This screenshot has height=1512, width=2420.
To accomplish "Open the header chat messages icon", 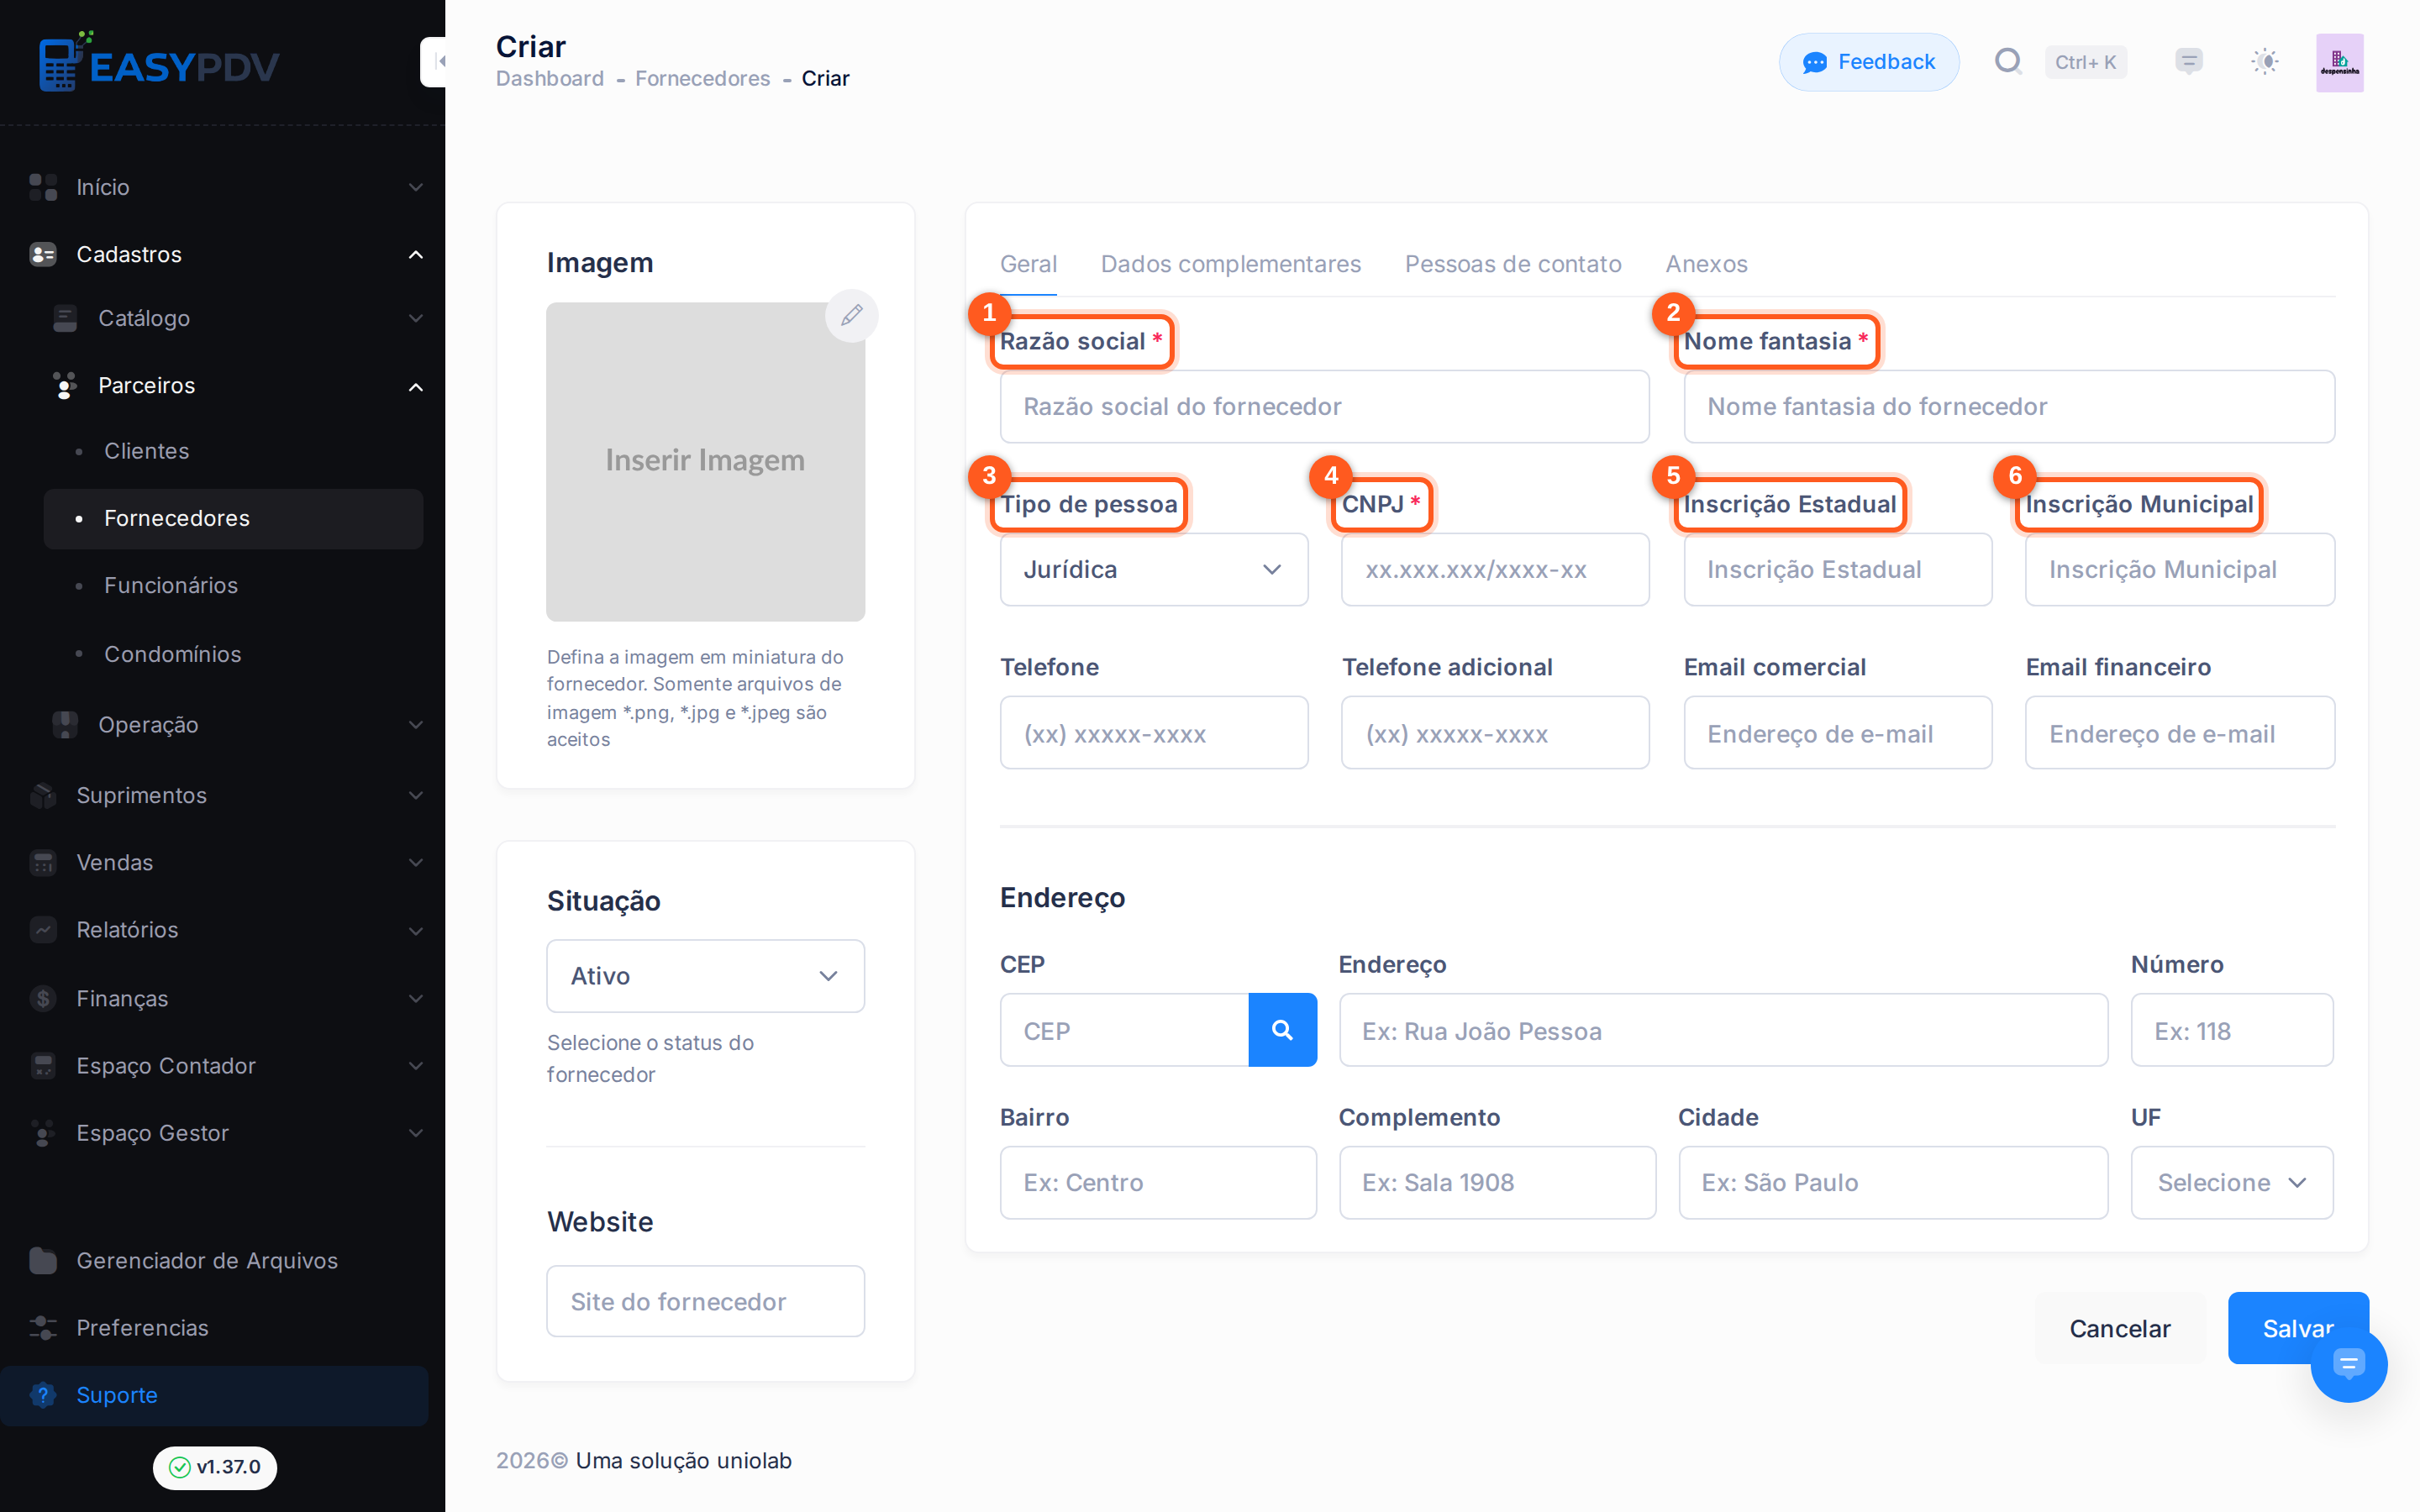I will click(x=2189, y=62).
